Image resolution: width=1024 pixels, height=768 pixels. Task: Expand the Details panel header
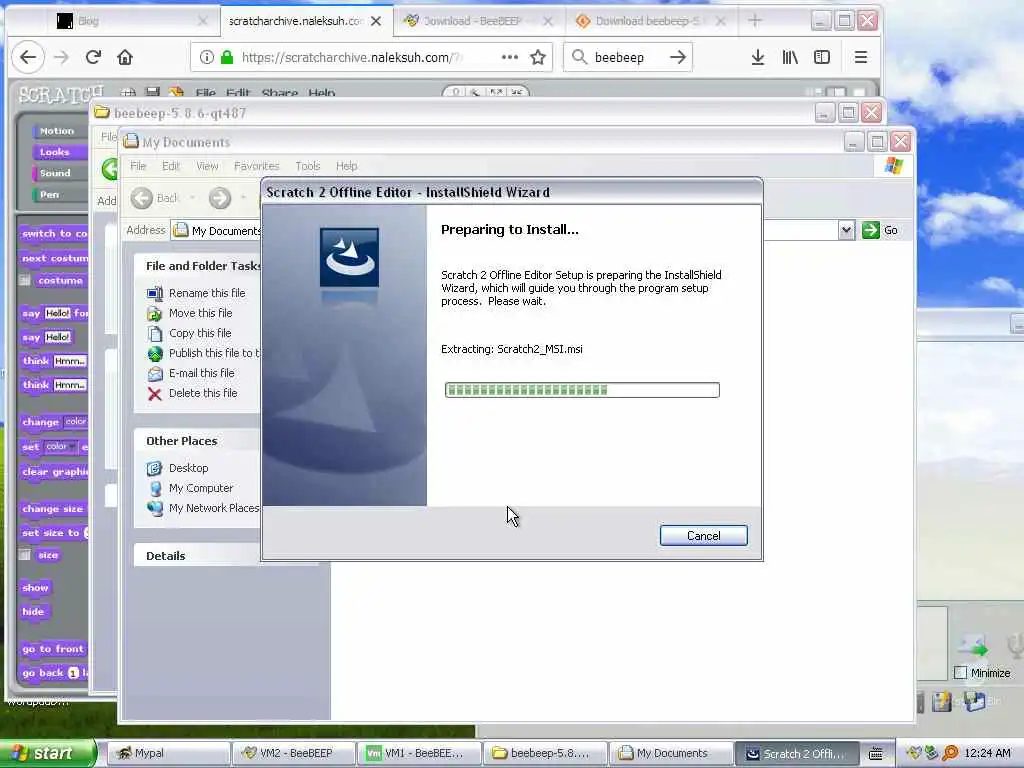tap(197, 556)
